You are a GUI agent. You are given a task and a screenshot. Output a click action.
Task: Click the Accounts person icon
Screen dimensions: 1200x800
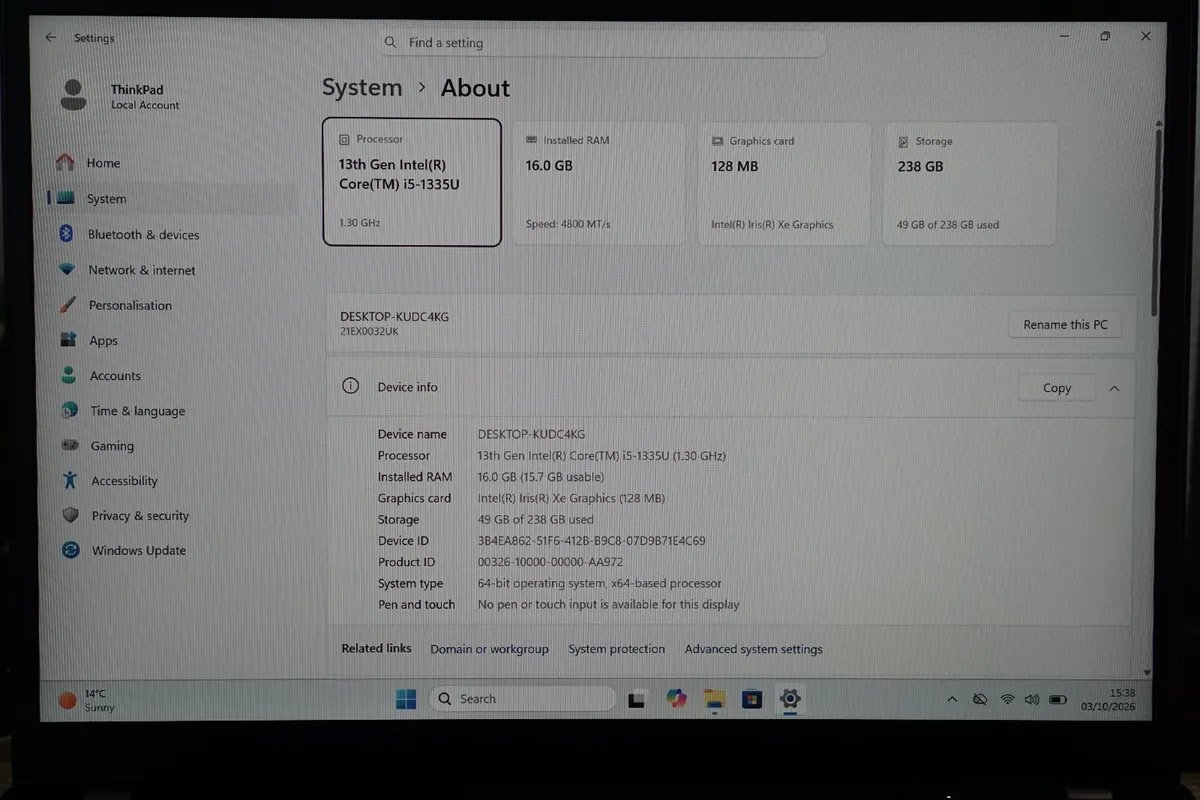69,375
